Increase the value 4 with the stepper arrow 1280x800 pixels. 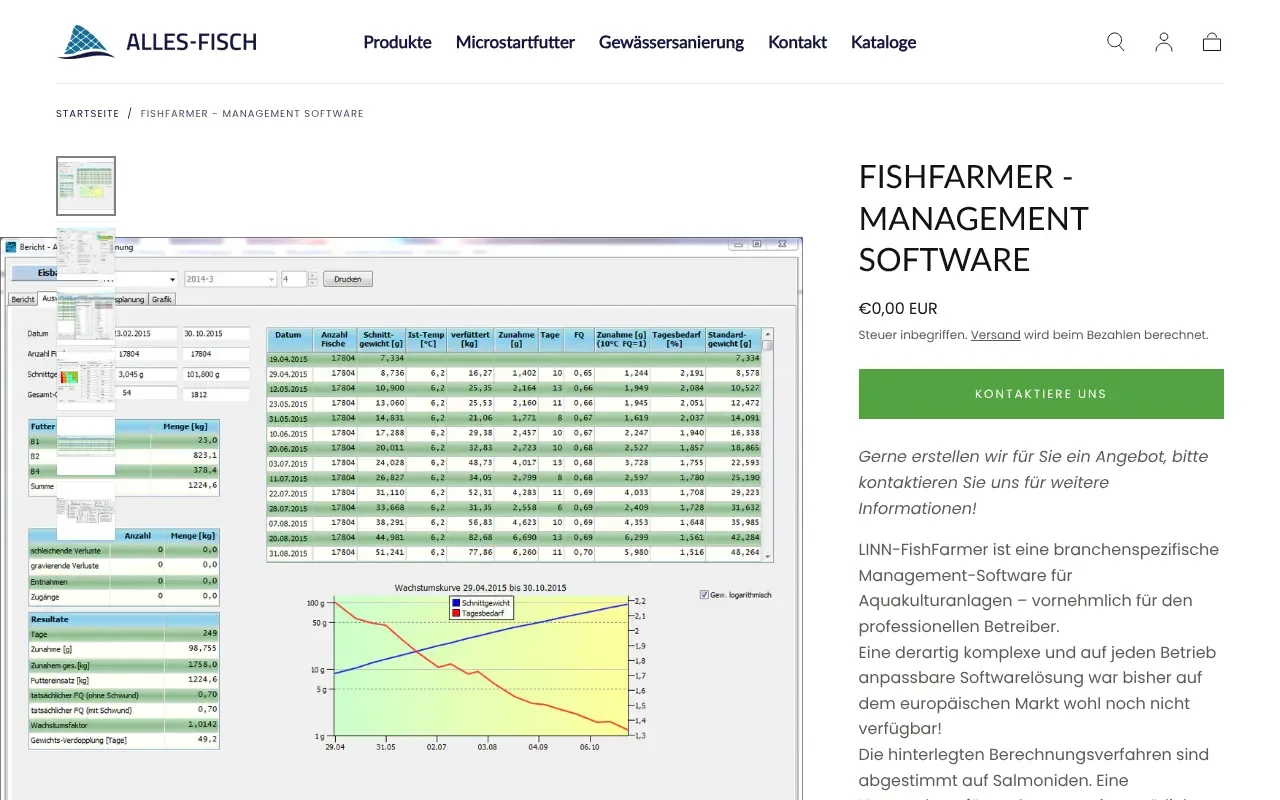point(312,275)
